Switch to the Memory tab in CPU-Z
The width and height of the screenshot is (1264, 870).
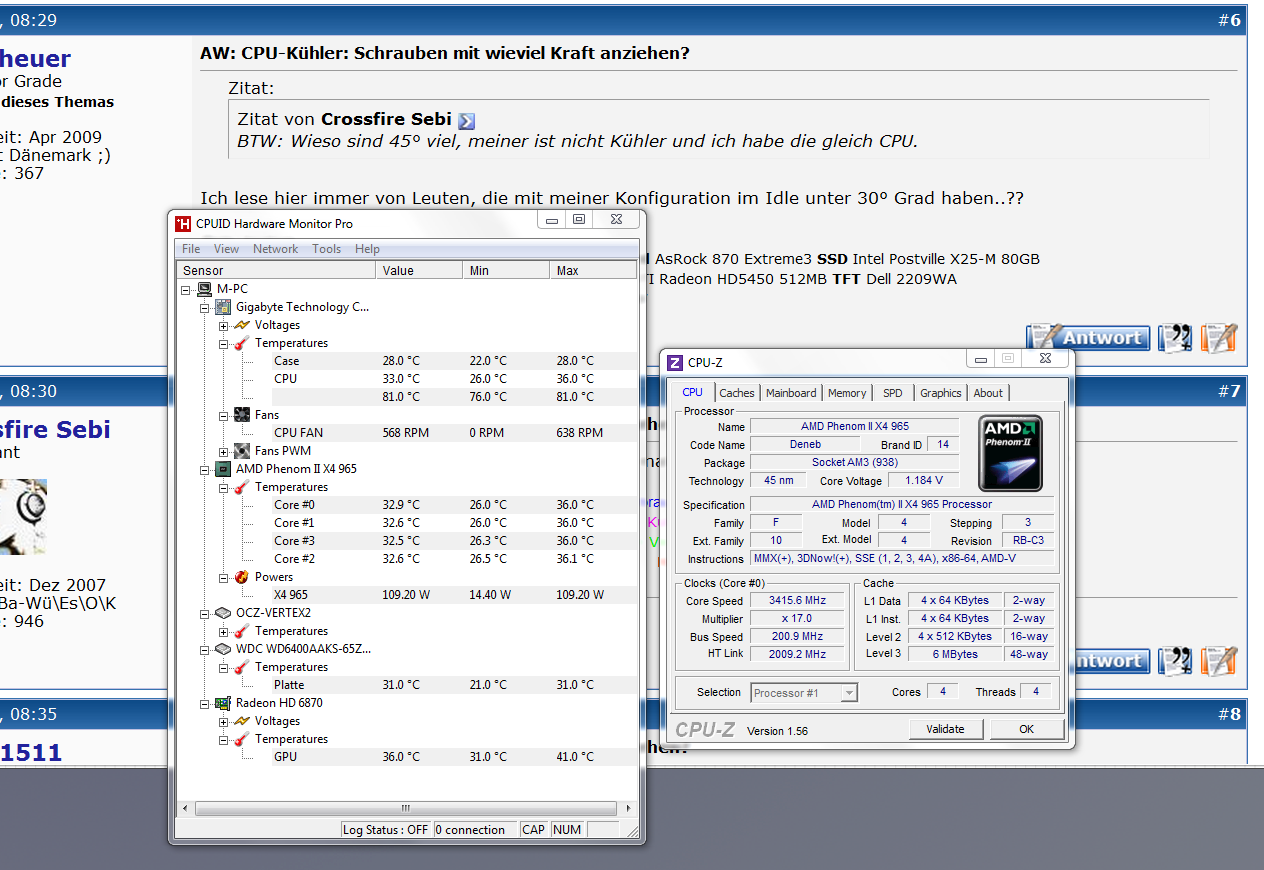pyautogui.click(x=847, y=393)
